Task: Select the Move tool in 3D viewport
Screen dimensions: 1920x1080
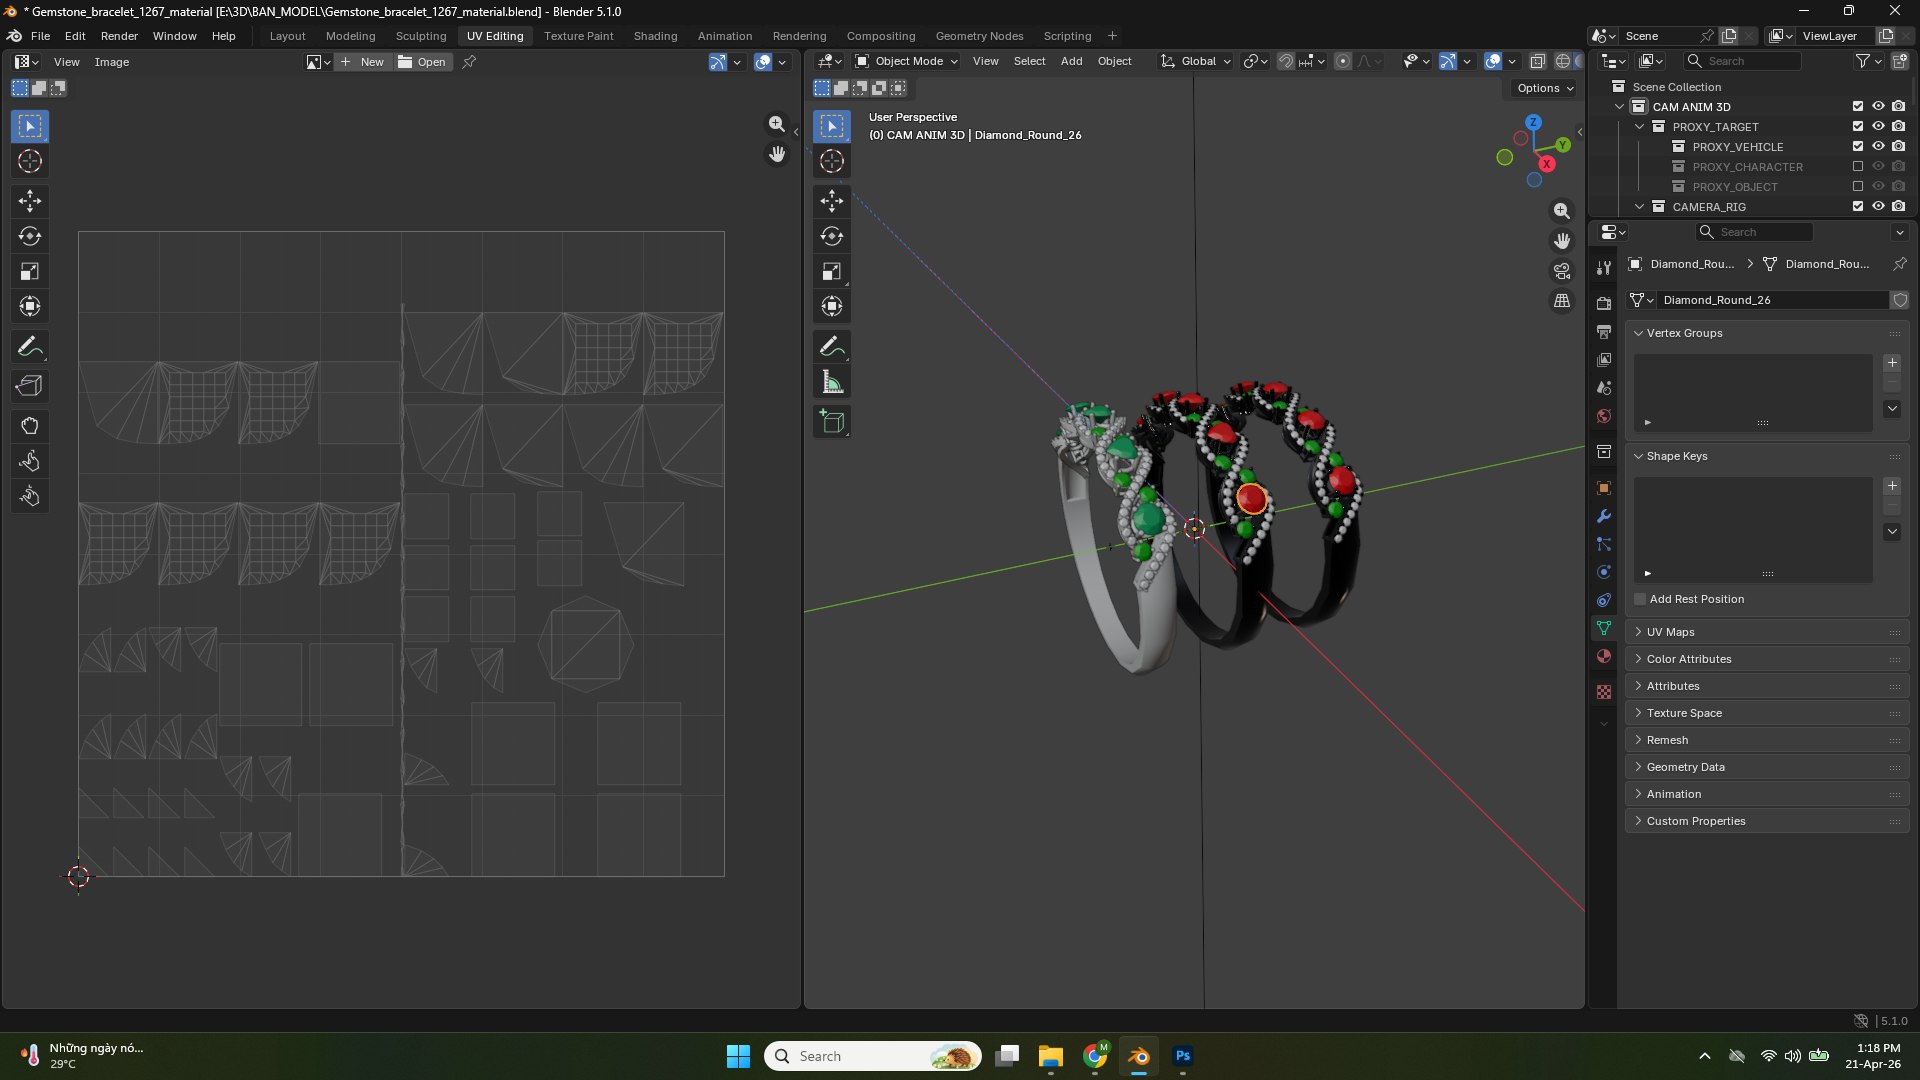Action: pyautogui.click(x=832, y=201)
